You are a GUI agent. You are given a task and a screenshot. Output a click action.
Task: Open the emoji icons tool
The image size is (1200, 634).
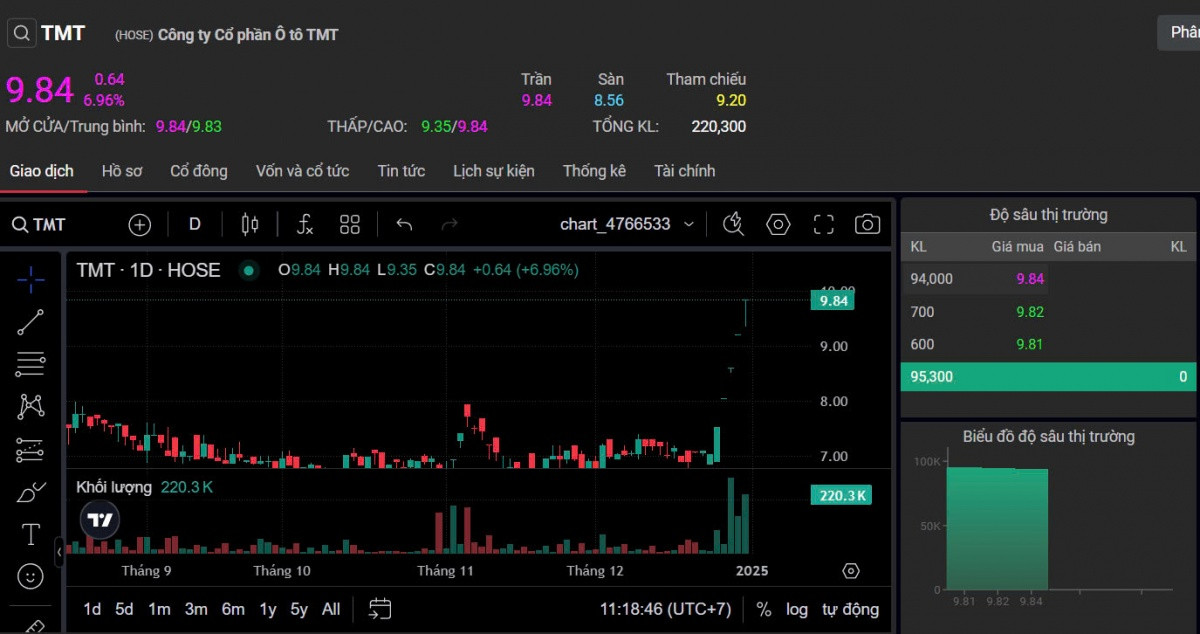coord(31,576)
